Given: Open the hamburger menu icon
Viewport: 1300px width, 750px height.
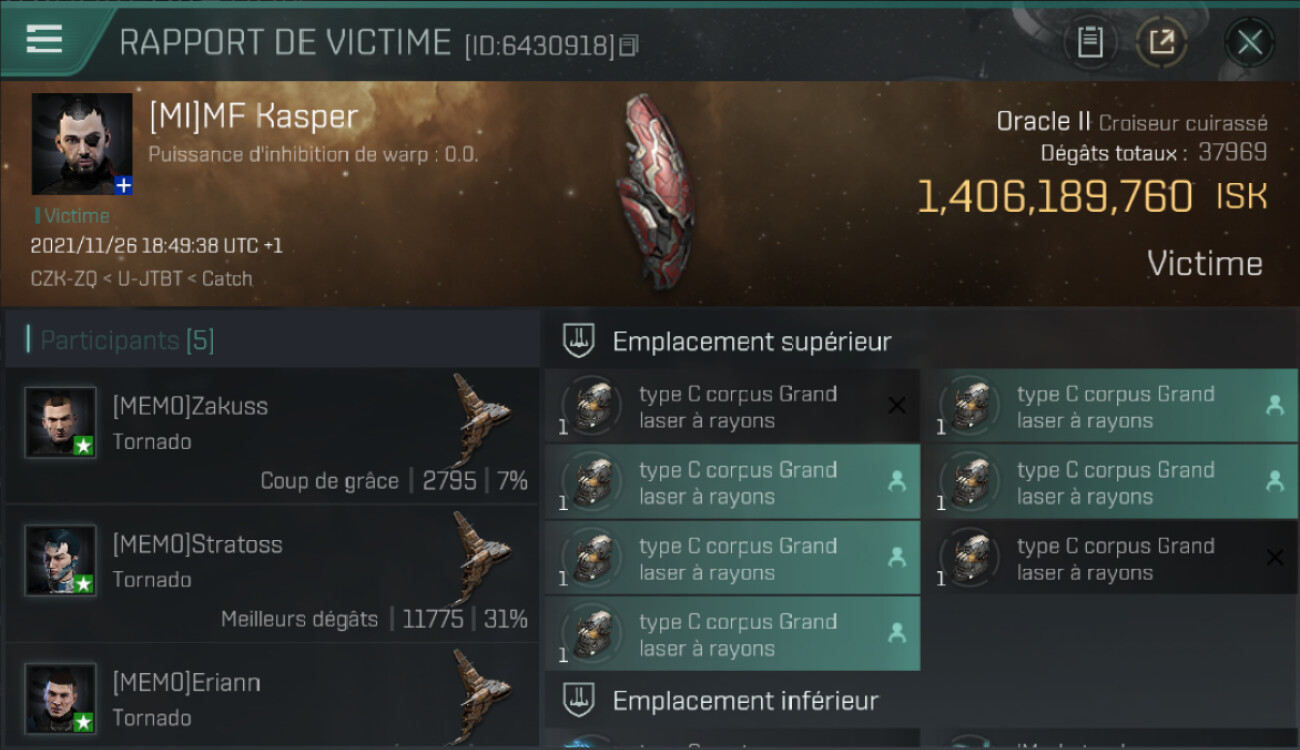Looking at the screenshot, I should [x=44, y=39].
